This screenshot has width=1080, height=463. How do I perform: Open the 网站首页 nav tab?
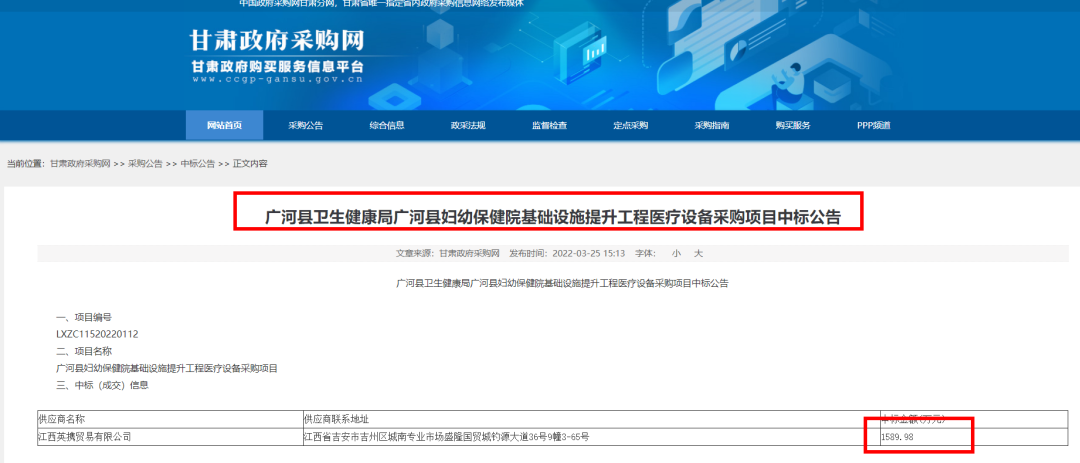pos(225,125)
